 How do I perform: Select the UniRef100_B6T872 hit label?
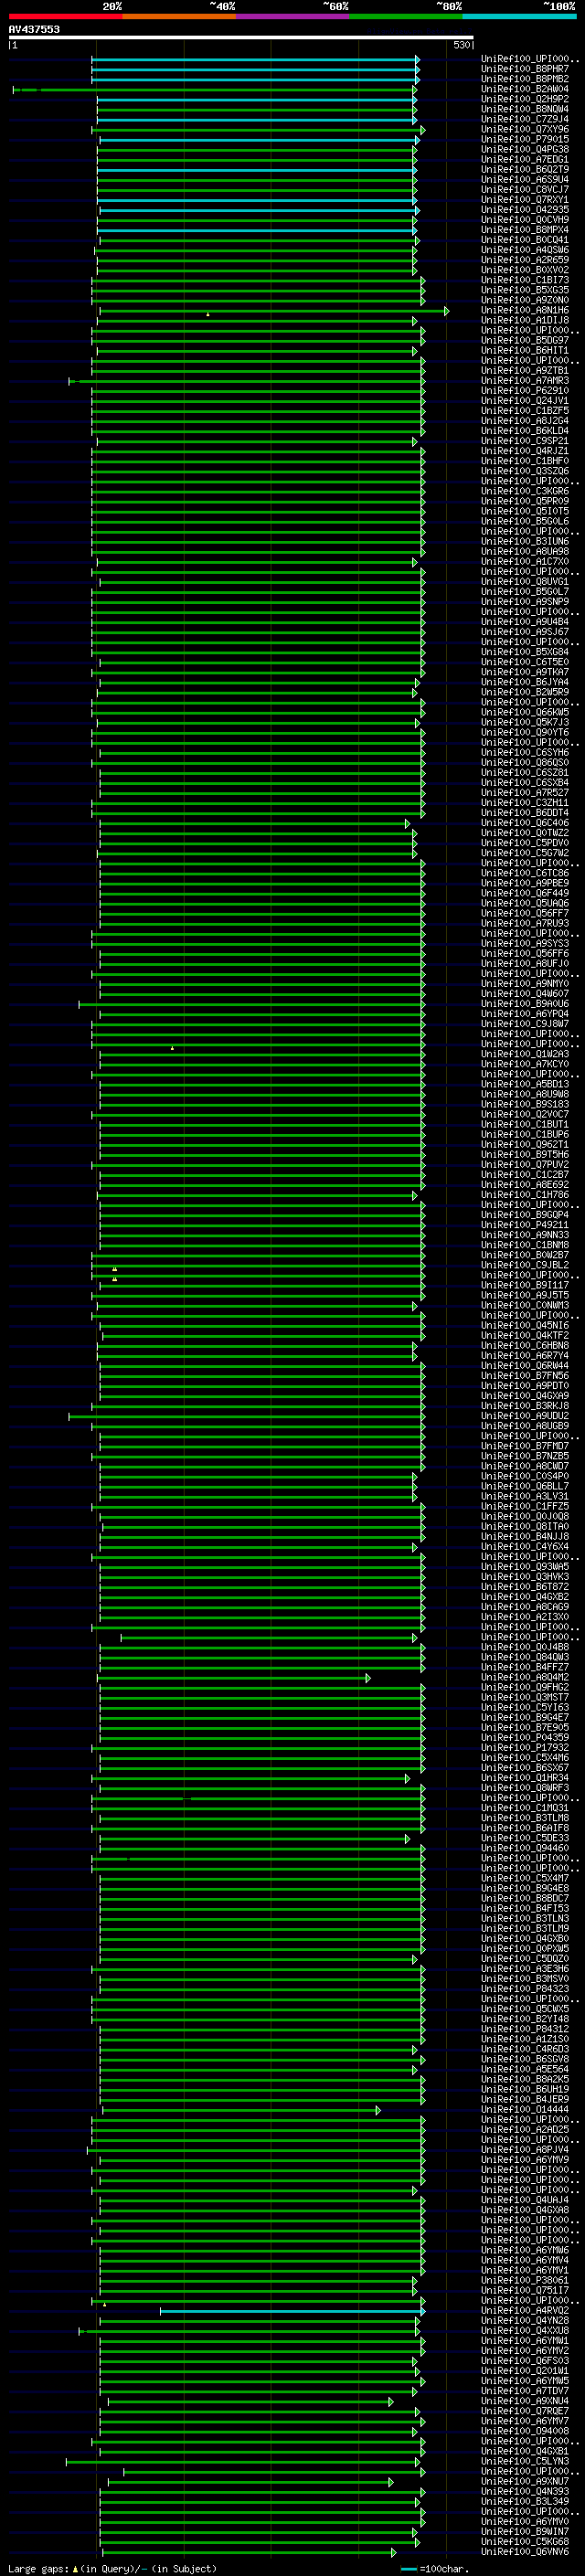pos(525,1587)
